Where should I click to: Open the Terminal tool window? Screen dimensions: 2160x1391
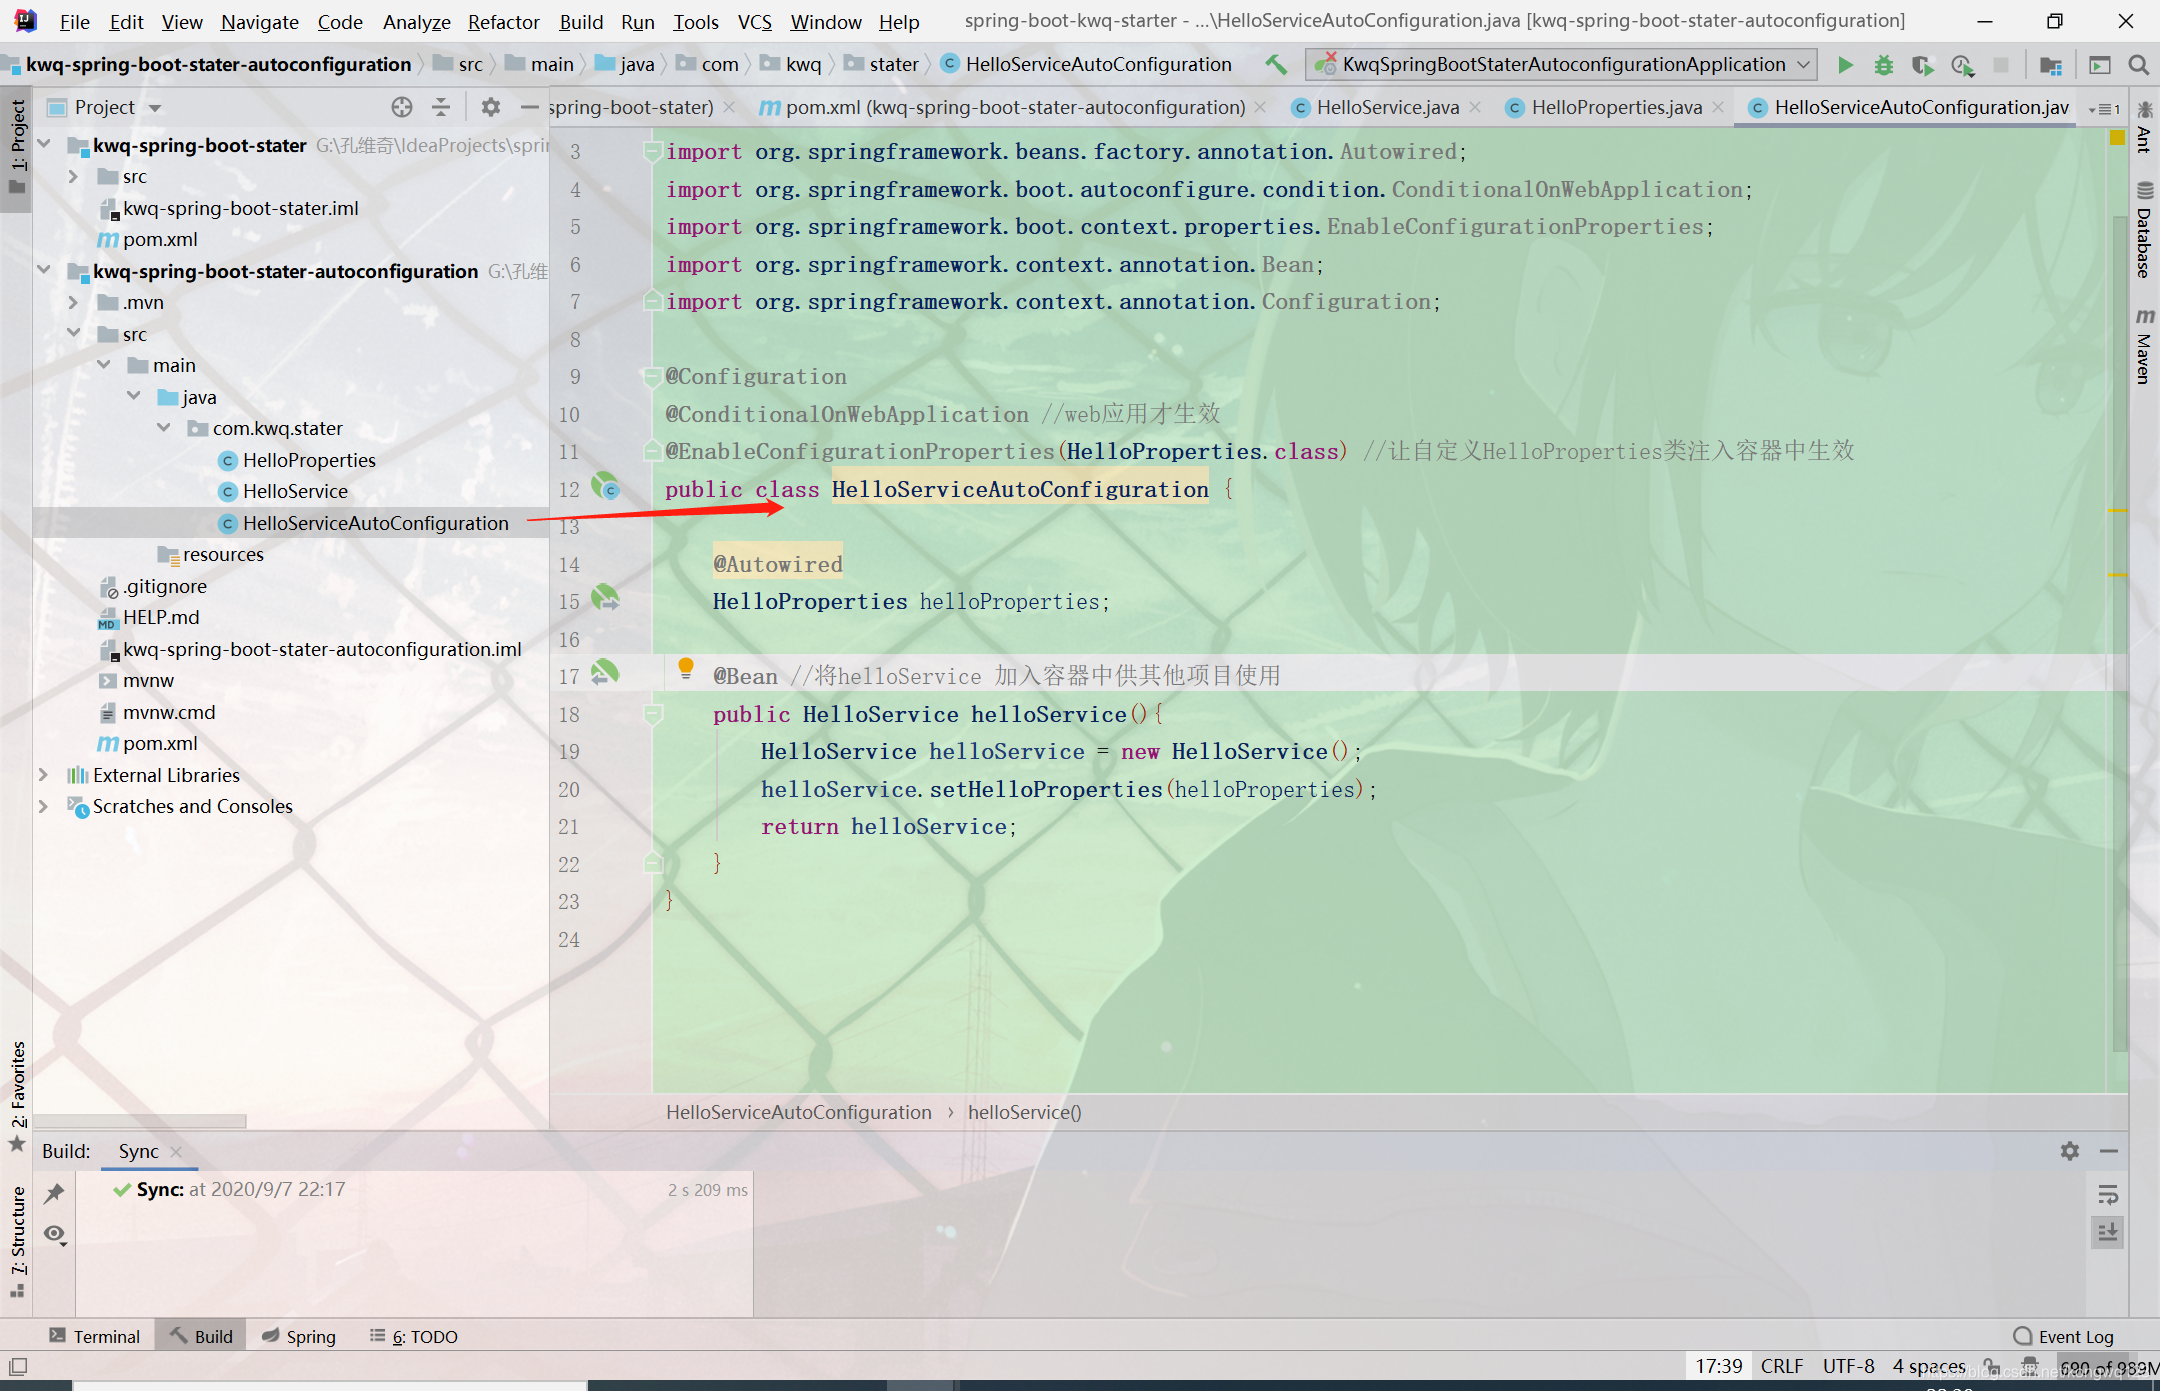[95, 1336]
